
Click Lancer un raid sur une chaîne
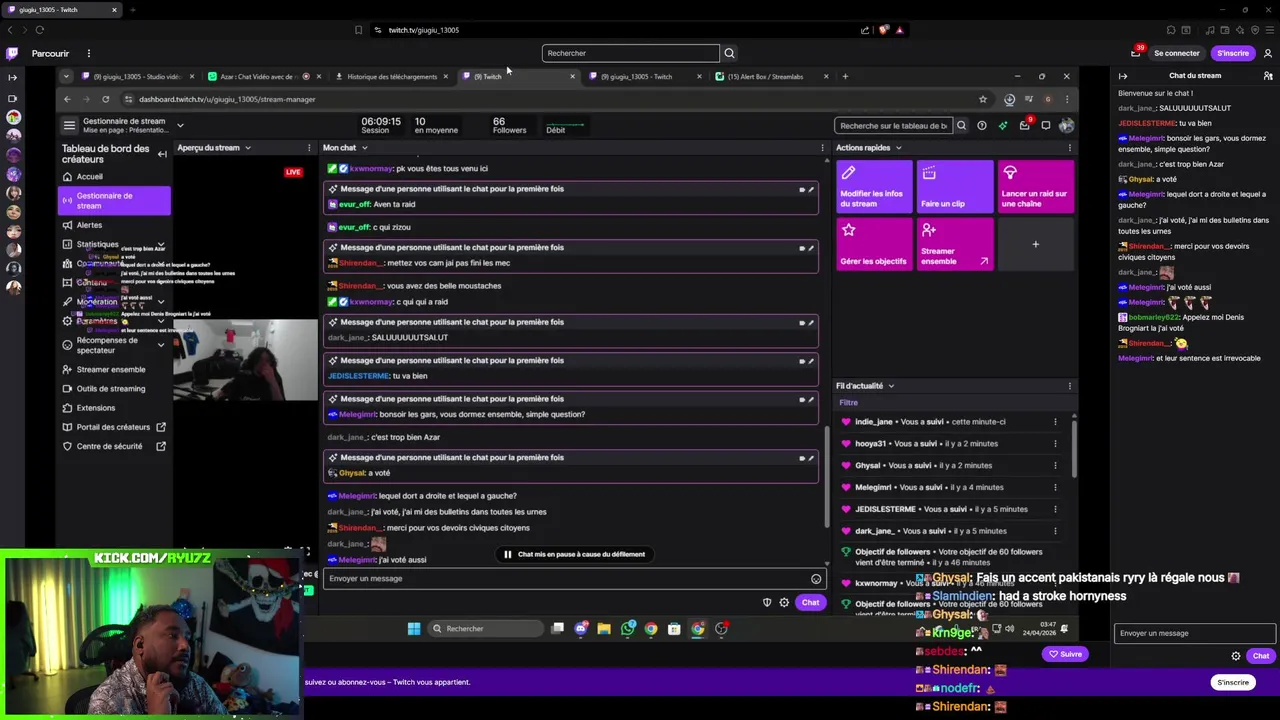(x=1036, y=187)
